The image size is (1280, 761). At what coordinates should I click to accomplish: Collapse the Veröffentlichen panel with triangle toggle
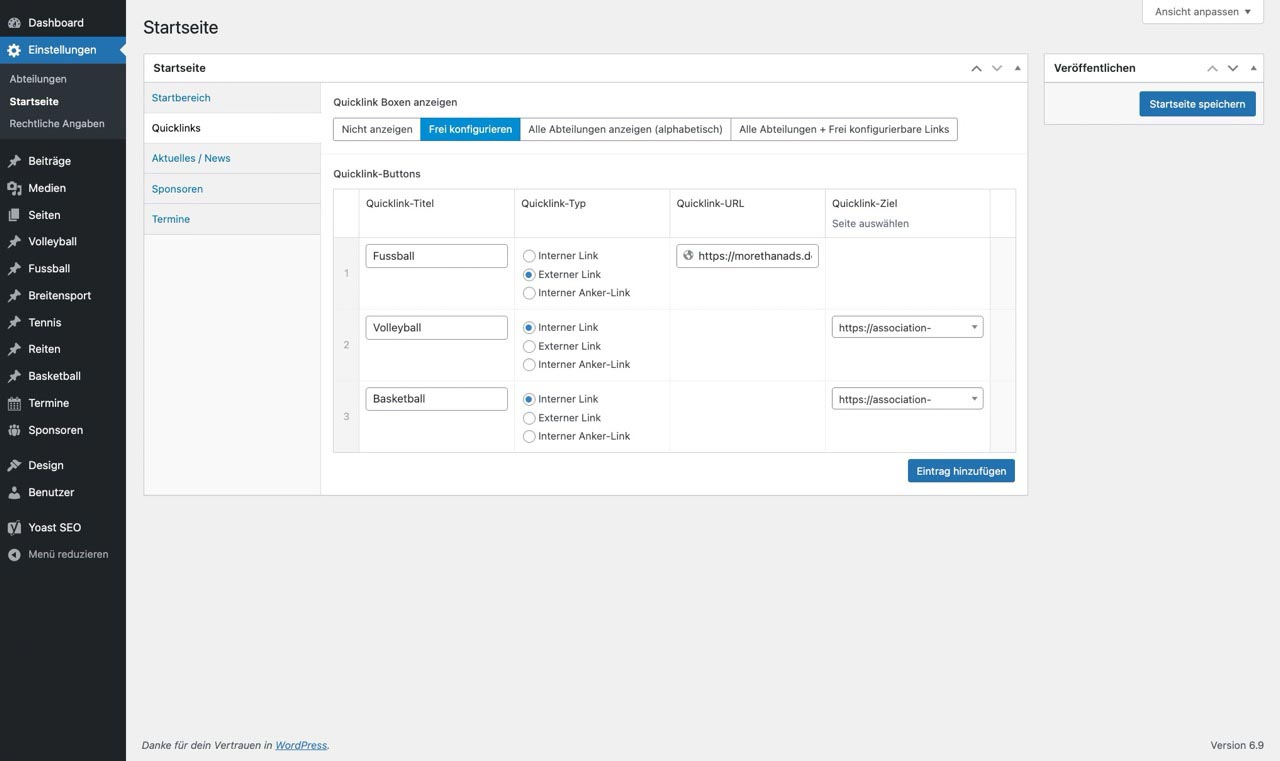(x=1253, y=68)
